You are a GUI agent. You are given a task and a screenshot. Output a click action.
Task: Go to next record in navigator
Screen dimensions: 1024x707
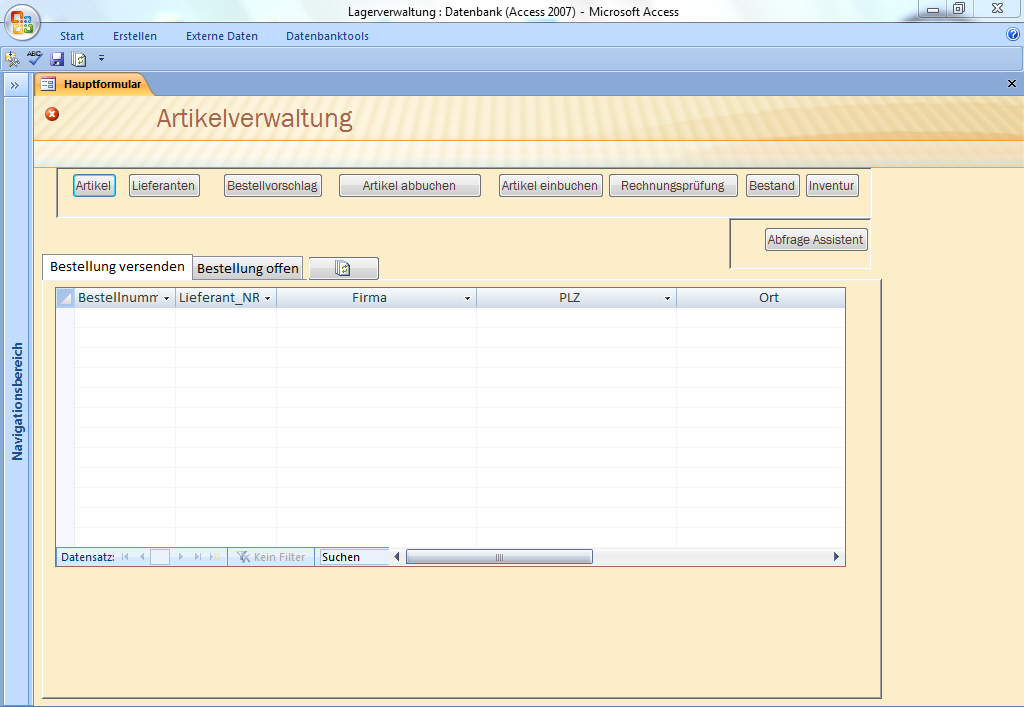pos(180,557)
